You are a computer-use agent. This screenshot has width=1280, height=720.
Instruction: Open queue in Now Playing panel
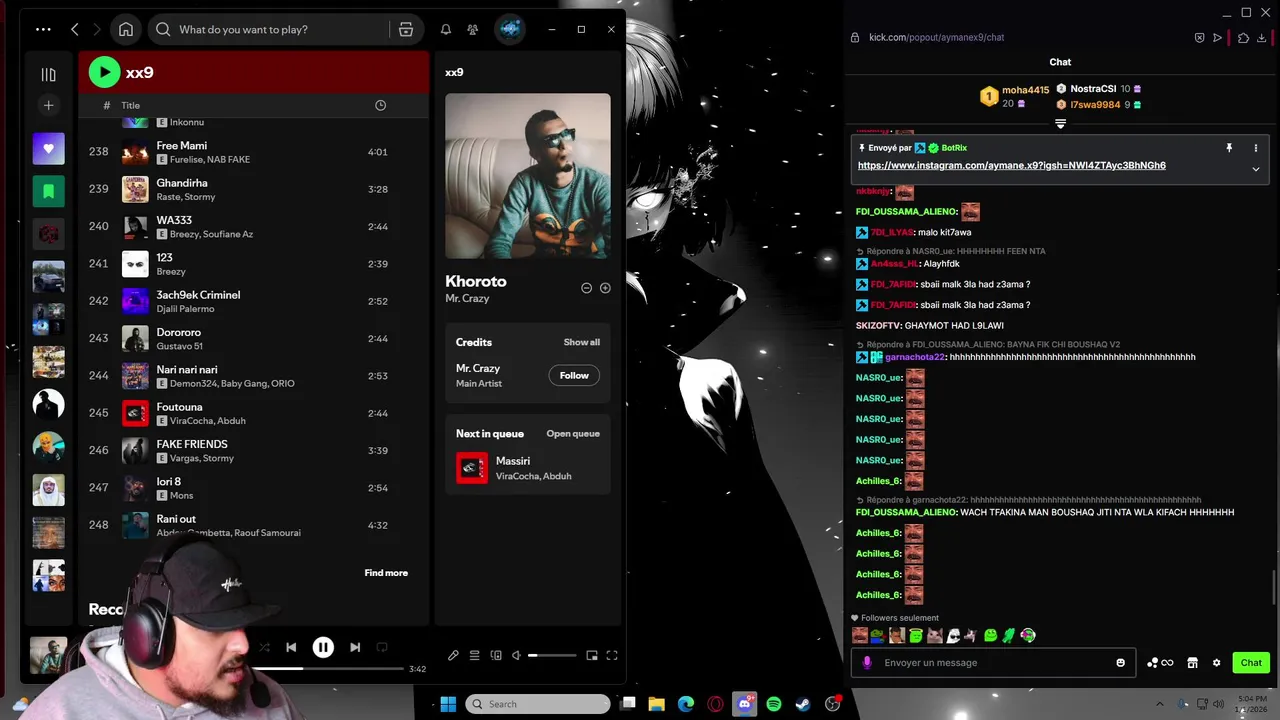pos(573,433)
